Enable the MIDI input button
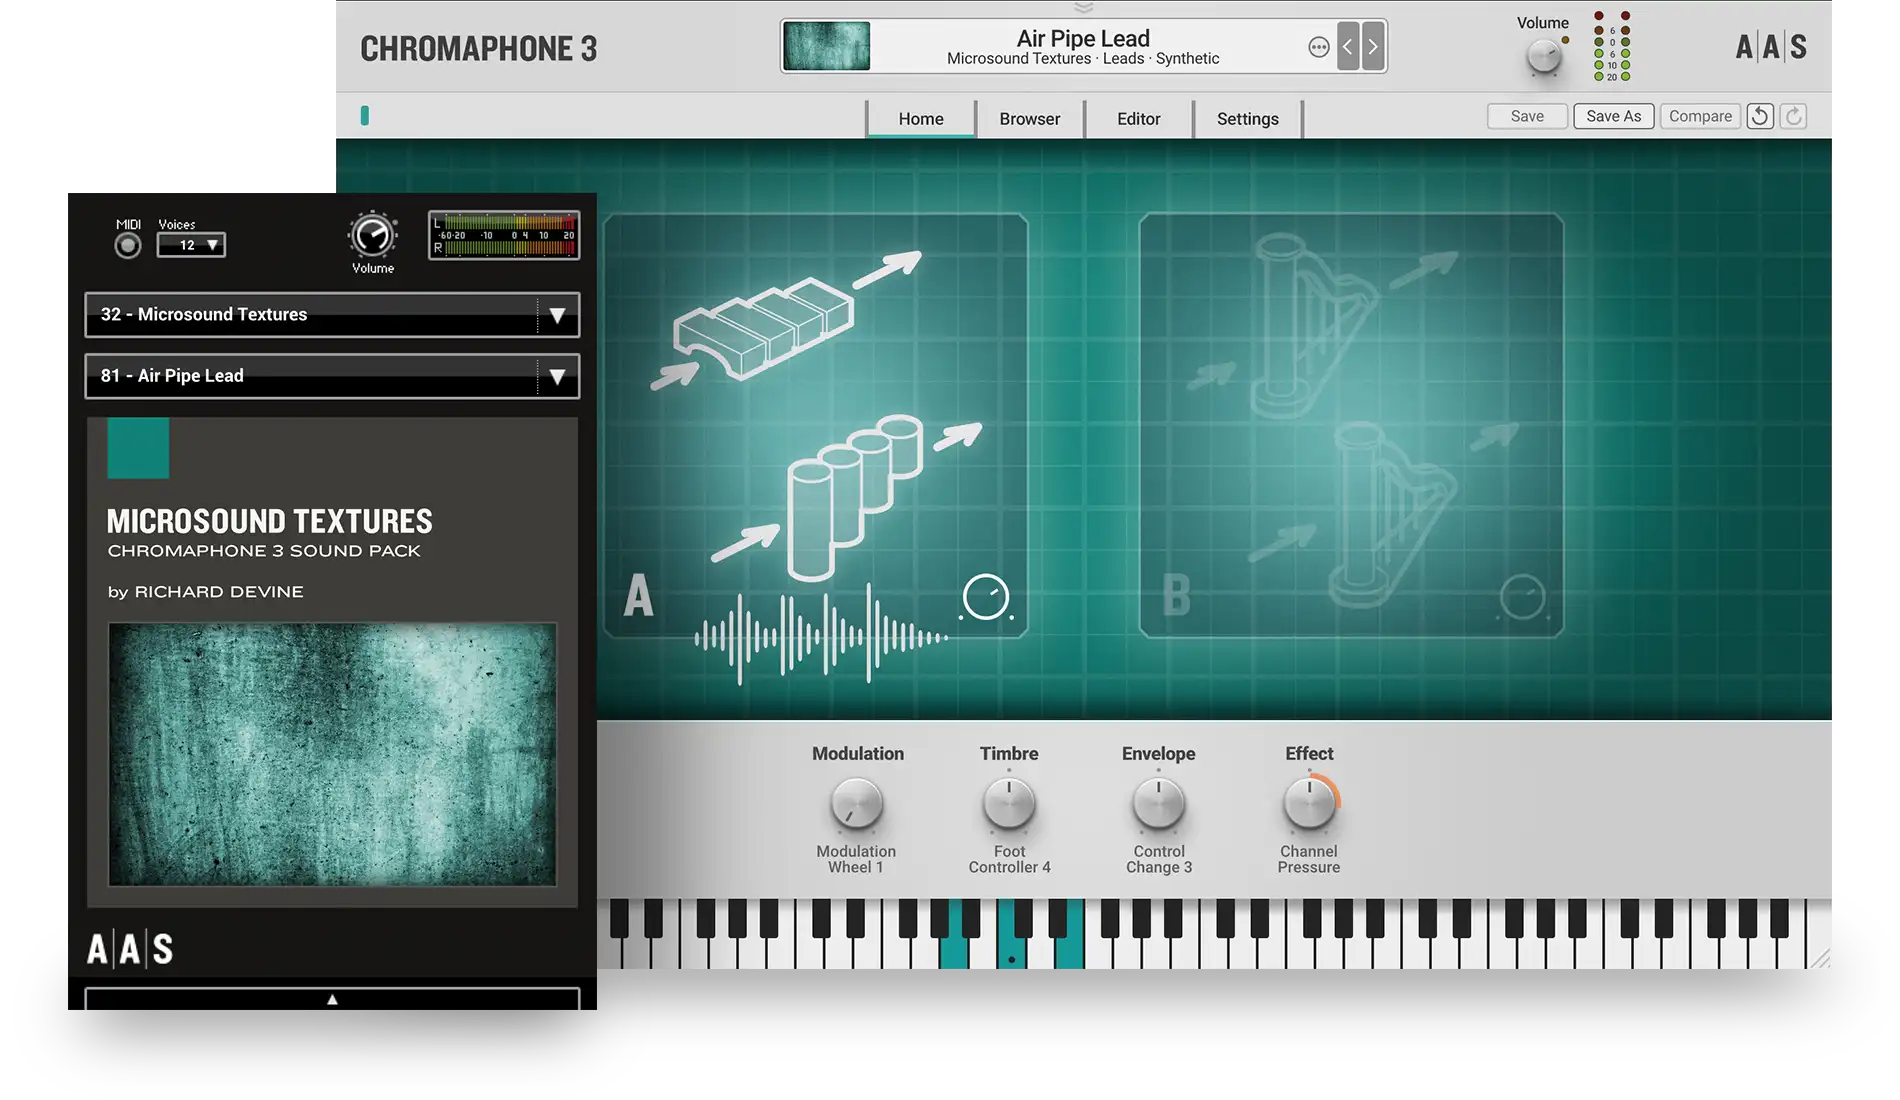This screenshot has width=1900, height=1100. [127, 244]
